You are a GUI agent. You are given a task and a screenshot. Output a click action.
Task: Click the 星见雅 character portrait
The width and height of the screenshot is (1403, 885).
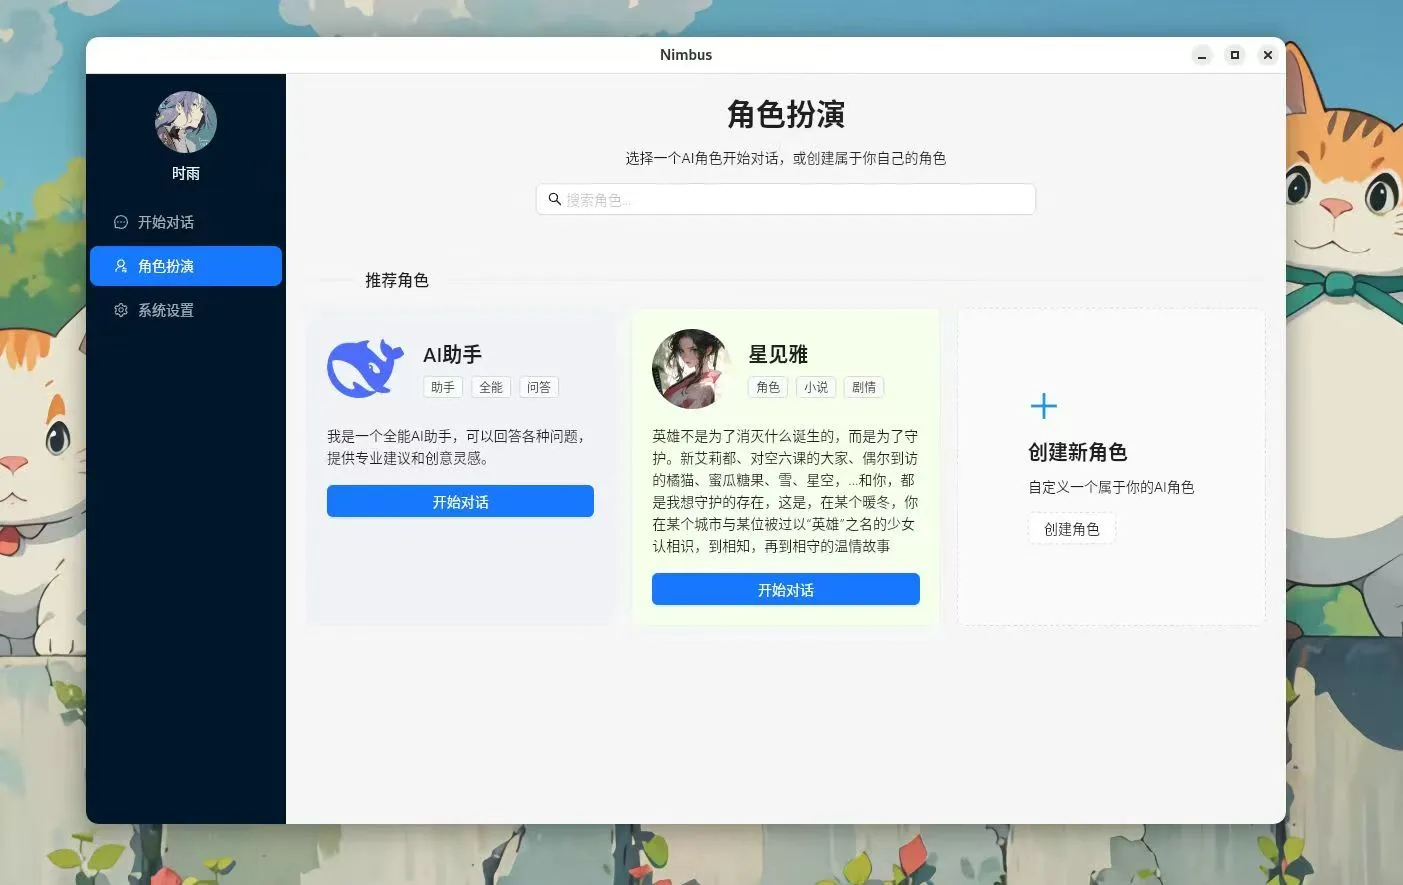click(691, 368)
